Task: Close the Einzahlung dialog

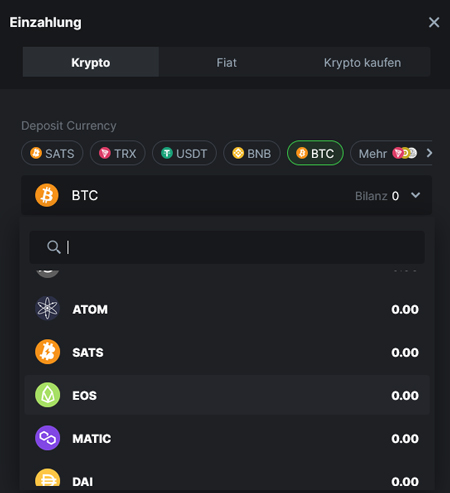Action: [434, 22]
